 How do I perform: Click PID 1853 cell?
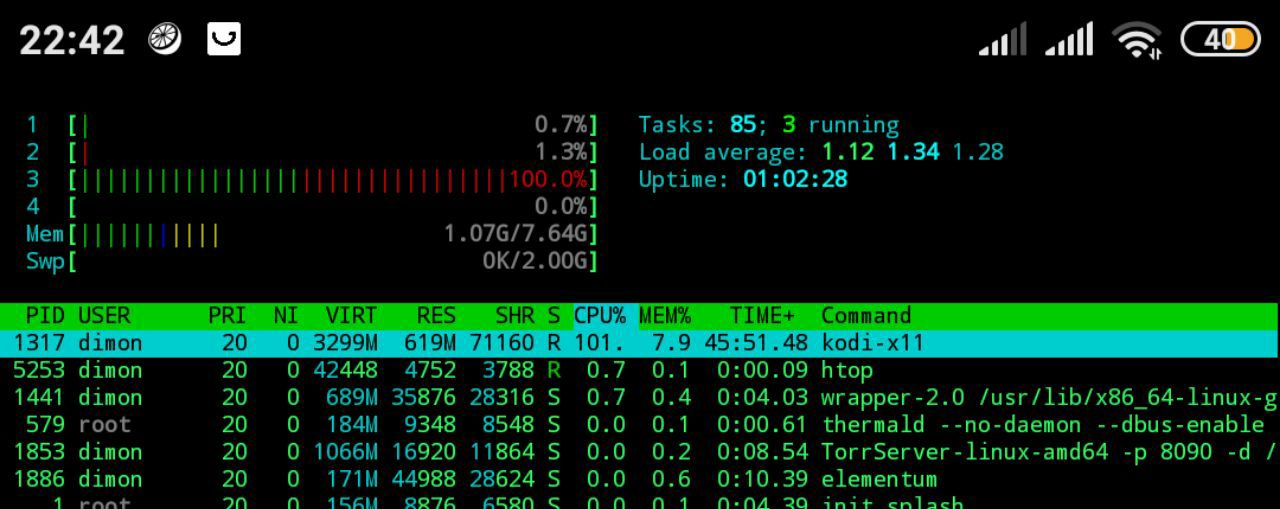(x=39, y=452)
